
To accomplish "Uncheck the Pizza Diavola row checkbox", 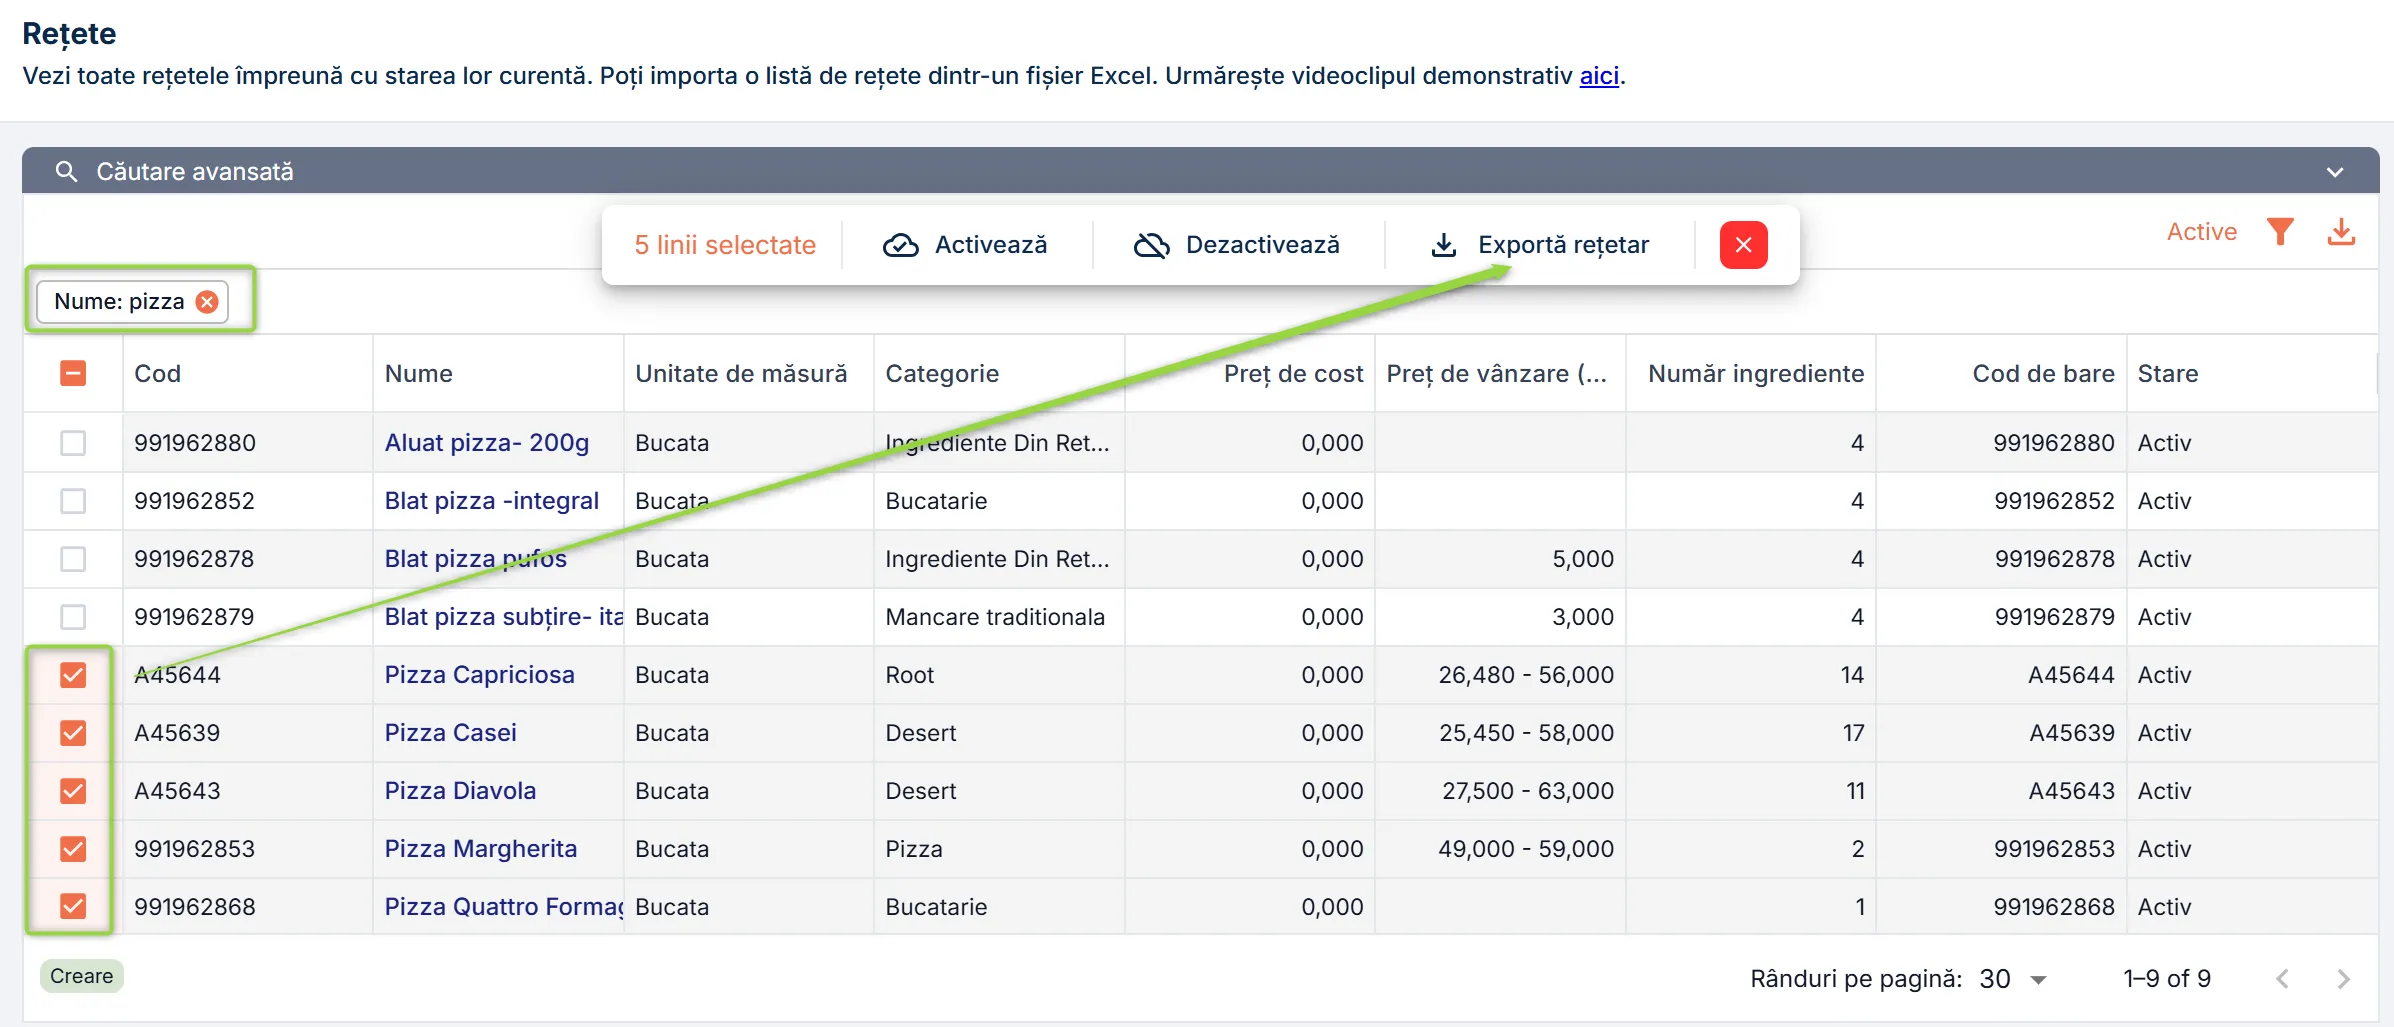I will [x=73, y=791].
